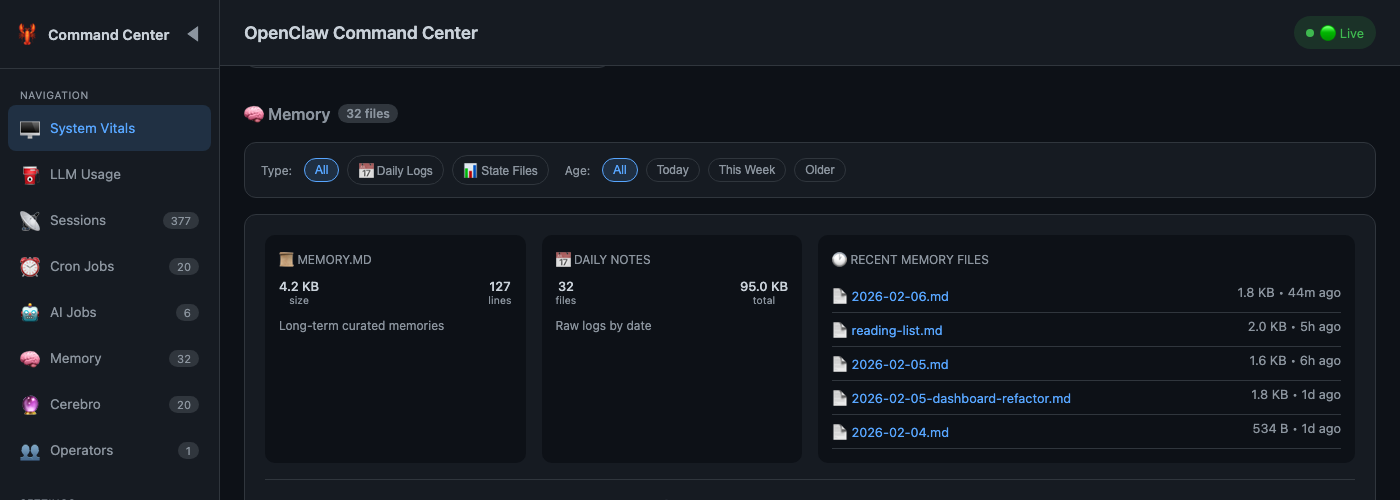Click the AI Jobs badge showing 6
Screen dimensions: 1400x500
click(x=187, y=313)
